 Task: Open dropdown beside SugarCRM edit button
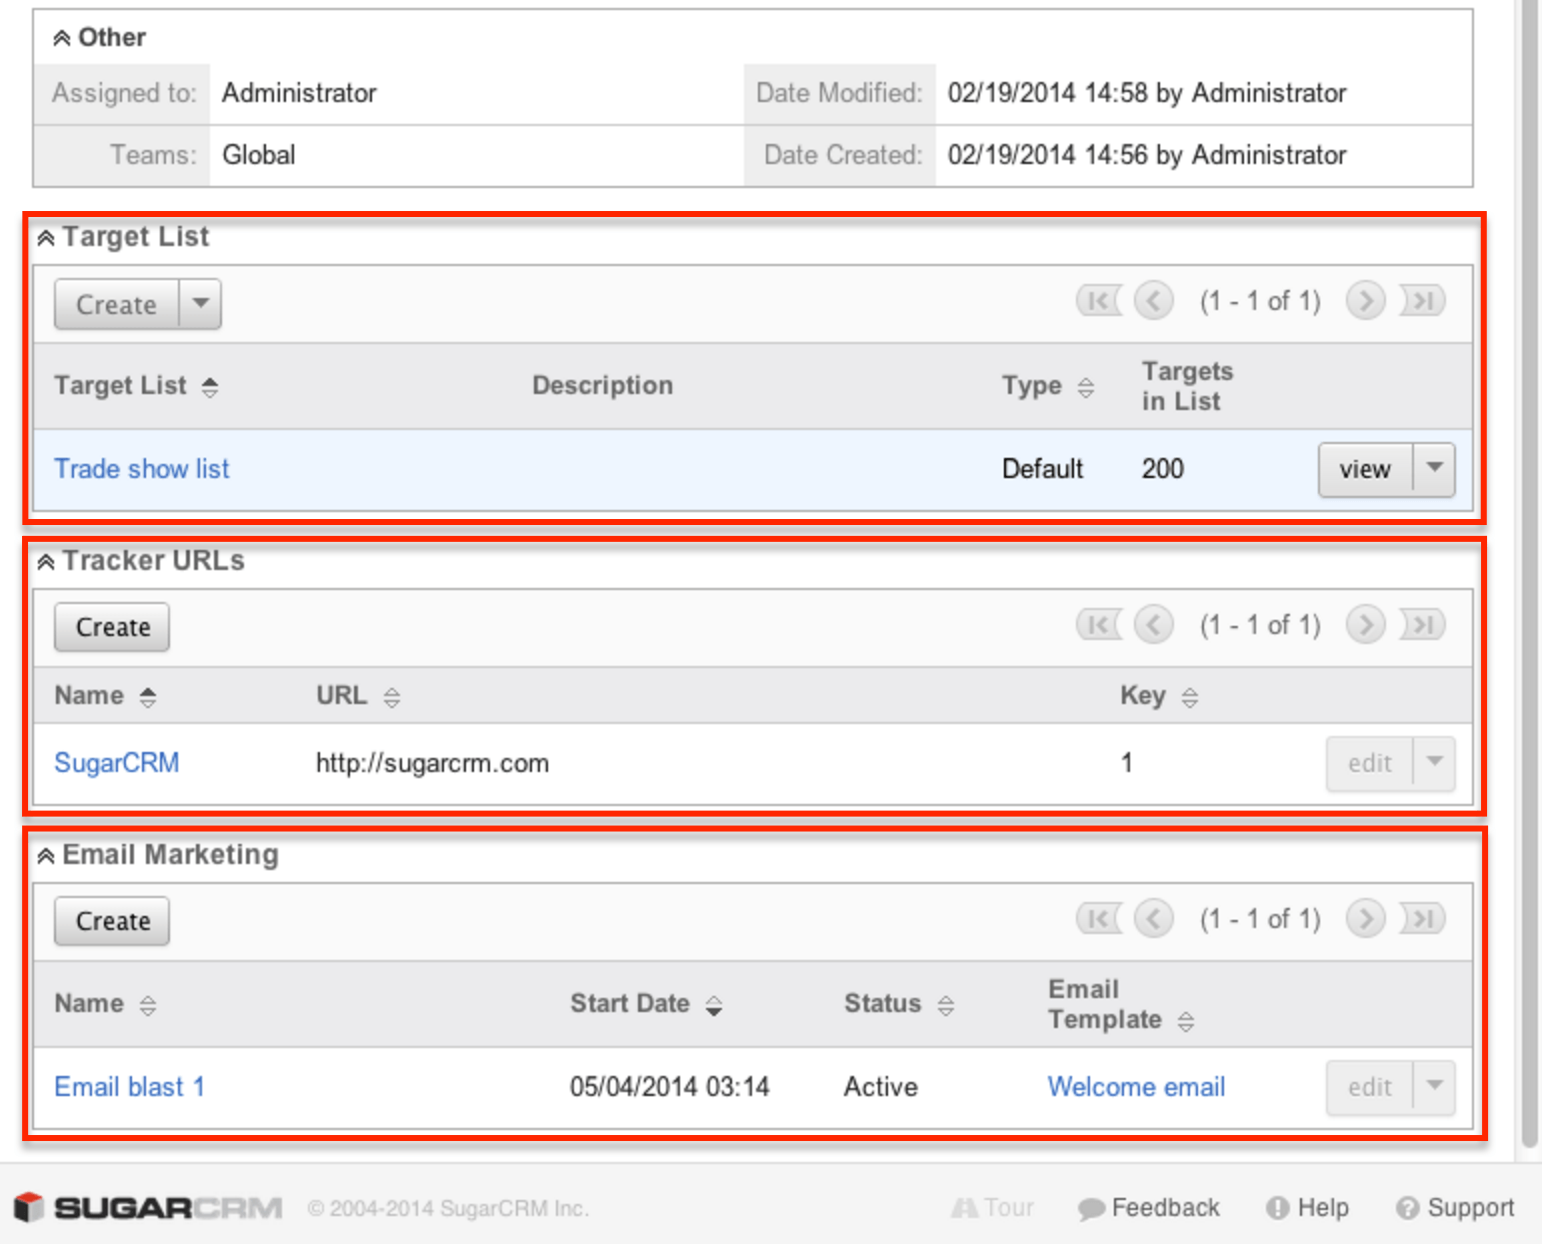coord(1435,763)
